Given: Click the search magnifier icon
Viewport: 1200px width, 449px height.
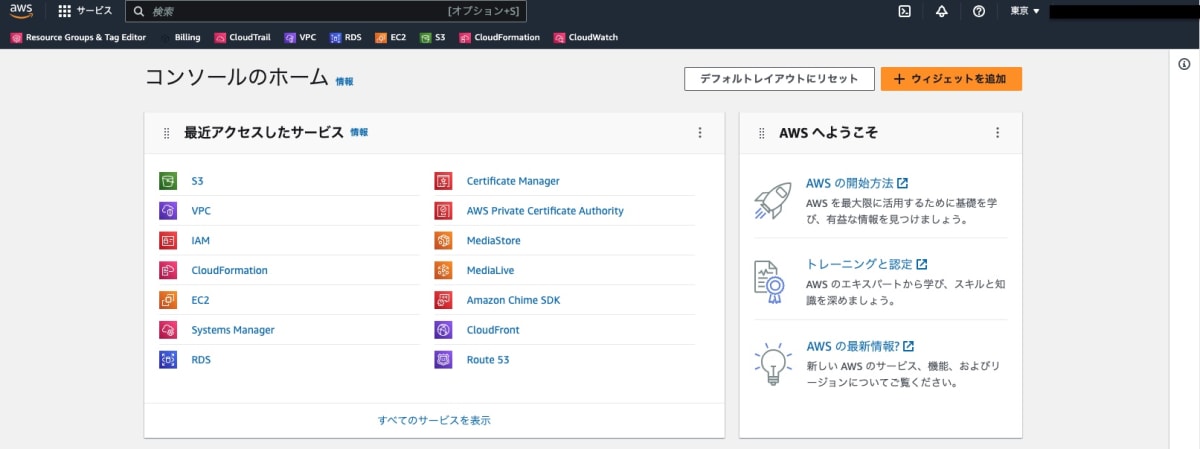Looking at the screenshot, I should coord(139,11).
